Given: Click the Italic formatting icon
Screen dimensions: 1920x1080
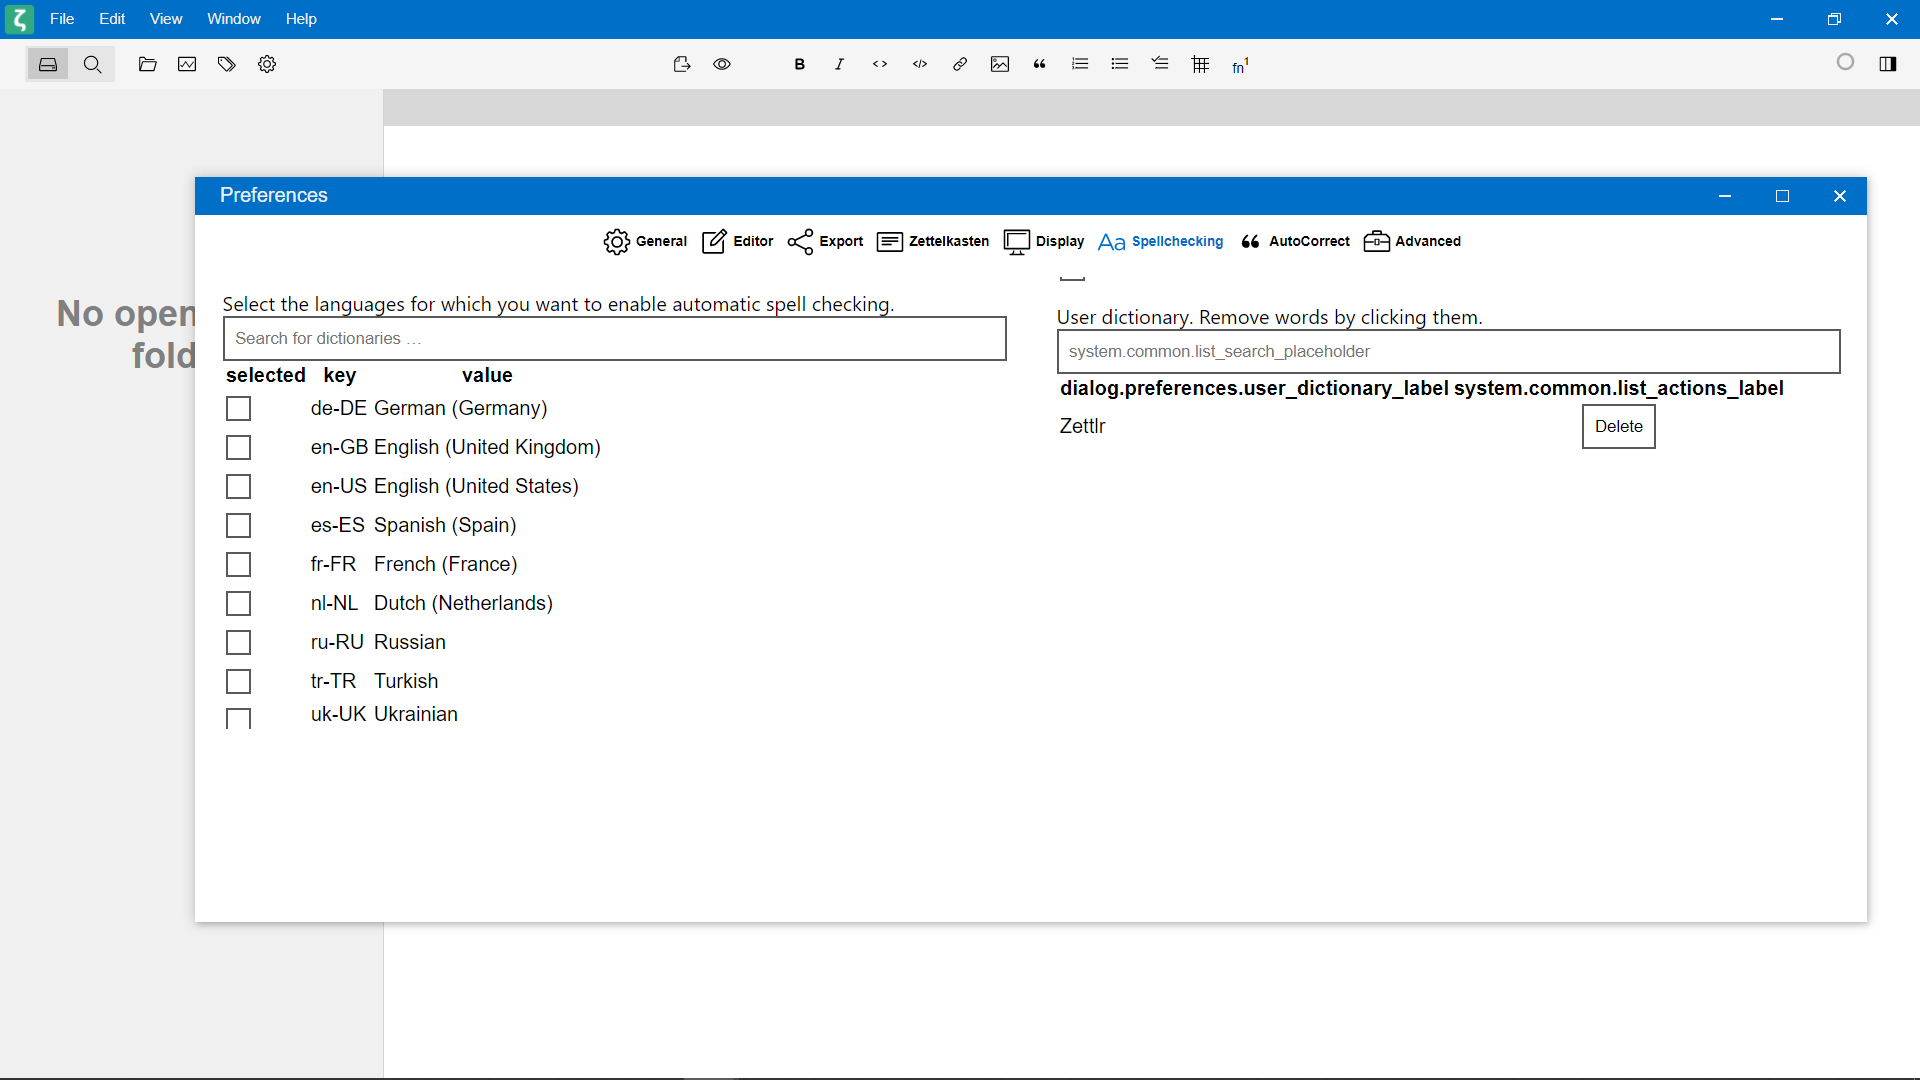Looking at the screenshot, I should coord(839,64).
